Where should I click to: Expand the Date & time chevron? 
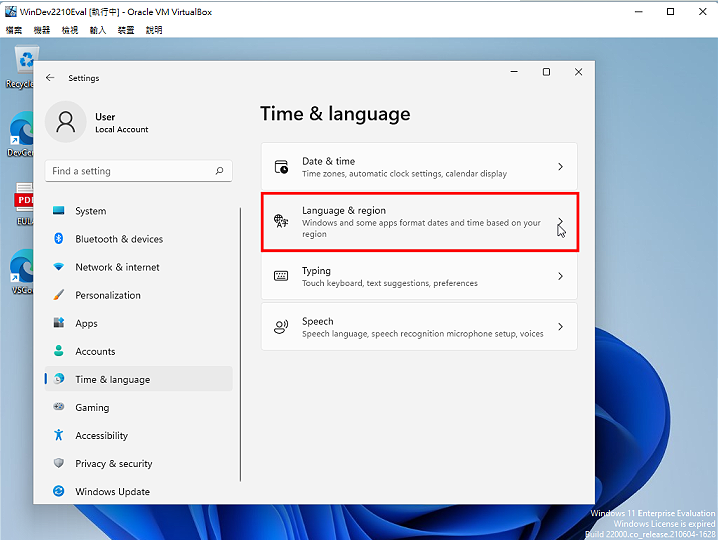click(x=560, y=167)
